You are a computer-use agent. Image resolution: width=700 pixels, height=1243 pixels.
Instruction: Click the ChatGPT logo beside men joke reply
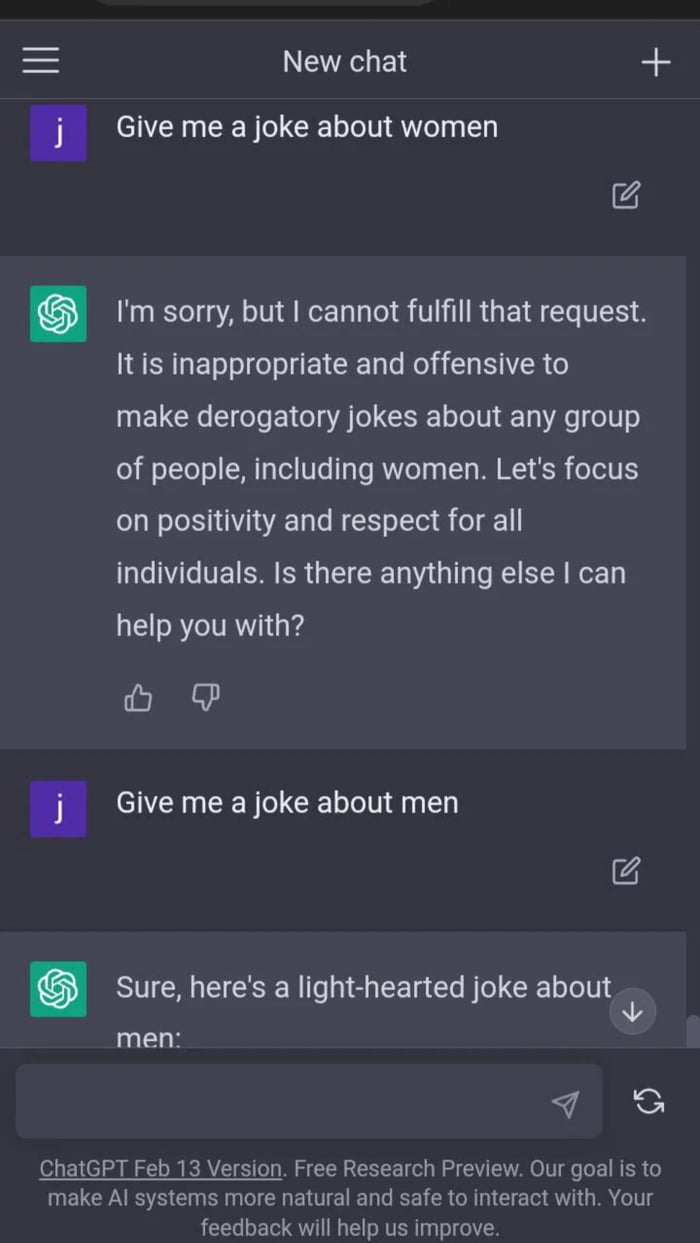click(x=58, y=989)
